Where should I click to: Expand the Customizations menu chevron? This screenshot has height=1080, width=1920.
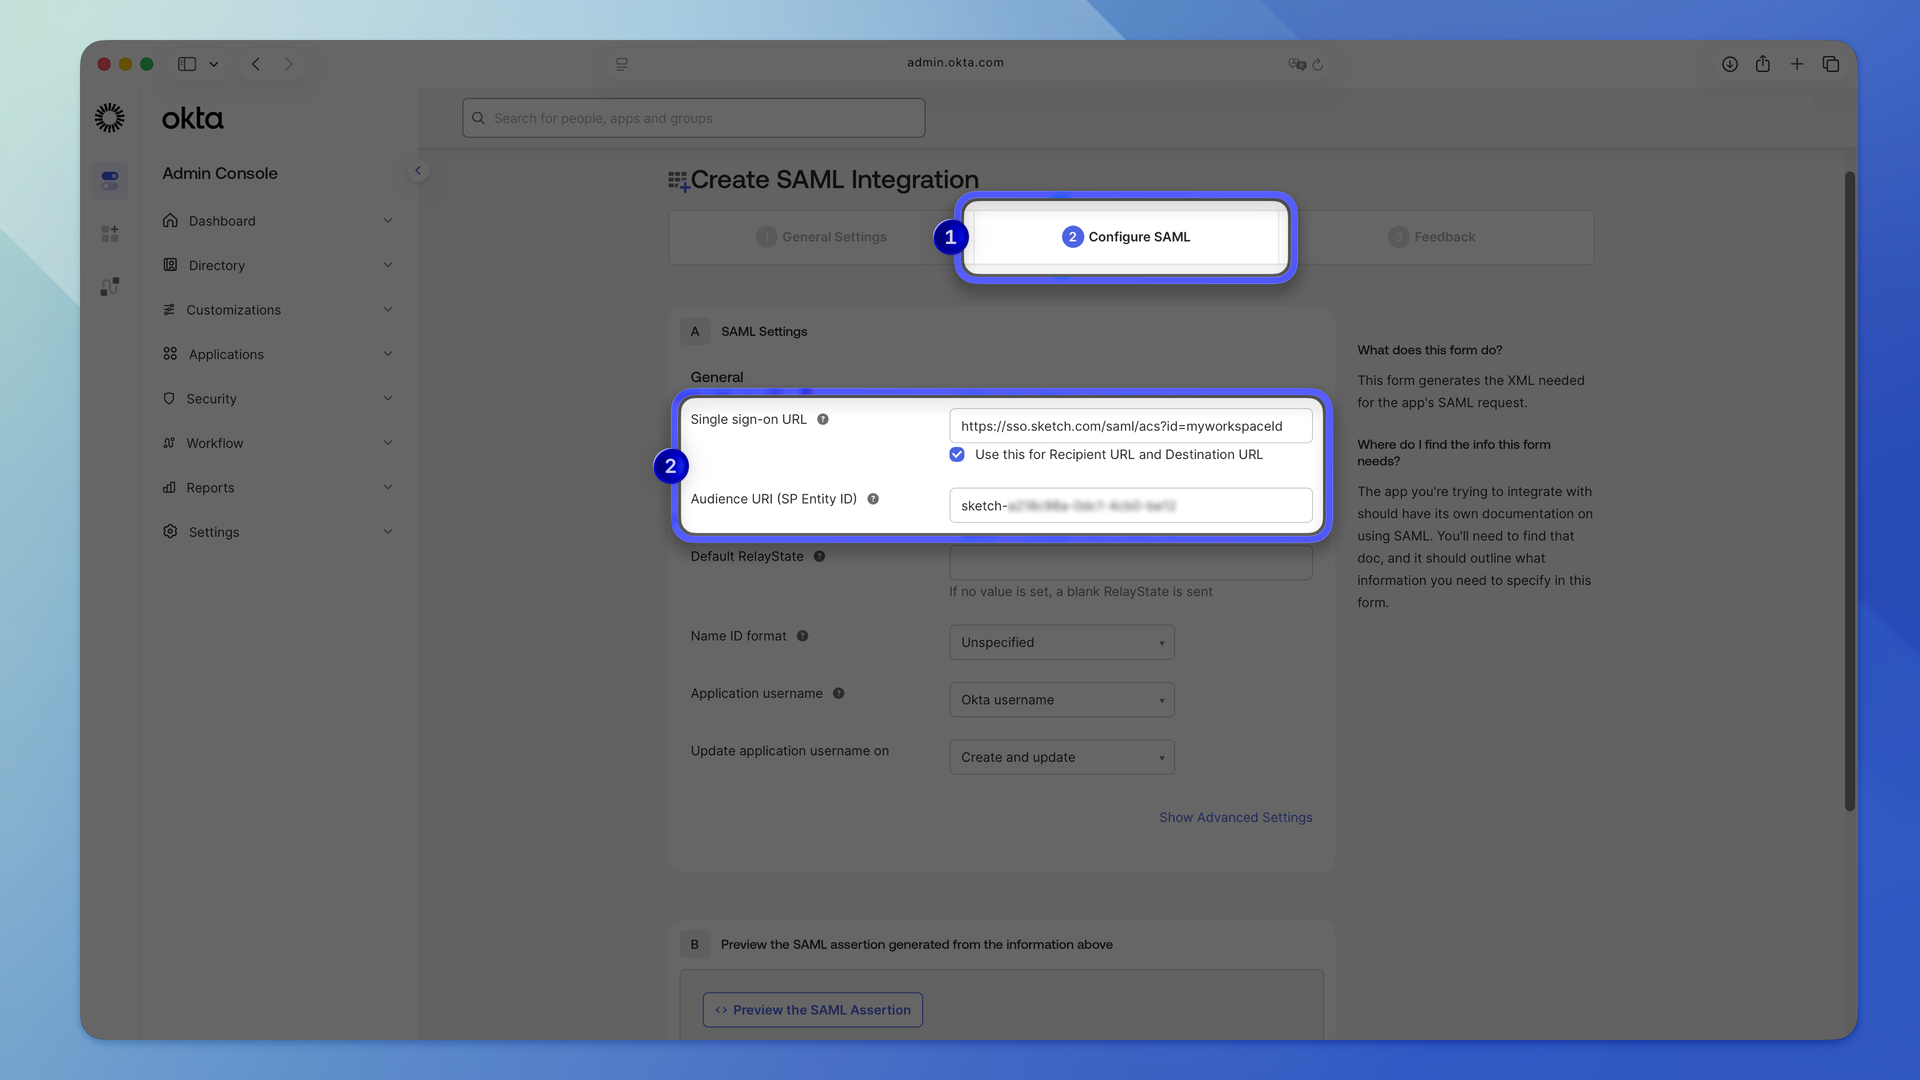[388, 309]
